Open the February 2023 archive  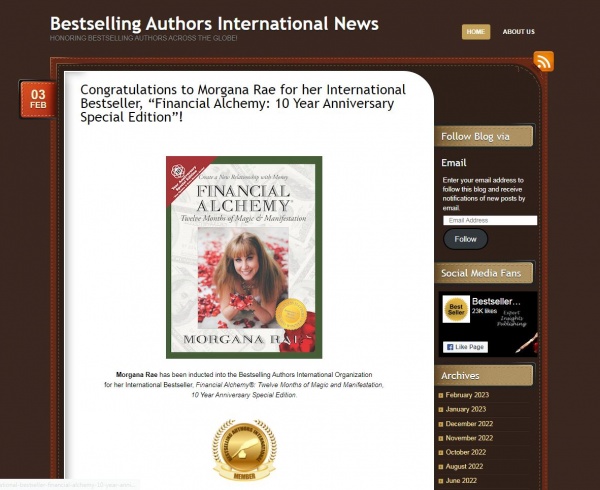467,395
